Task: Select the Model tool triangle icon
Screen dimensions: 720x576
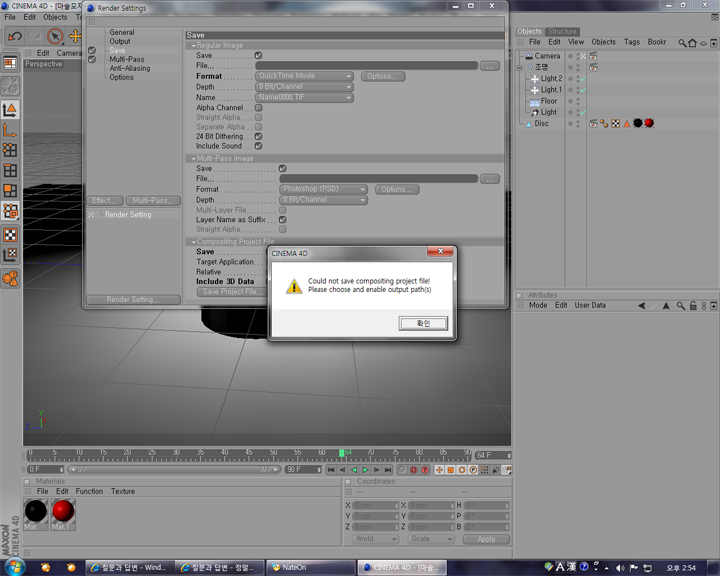Action: (10, 109)
